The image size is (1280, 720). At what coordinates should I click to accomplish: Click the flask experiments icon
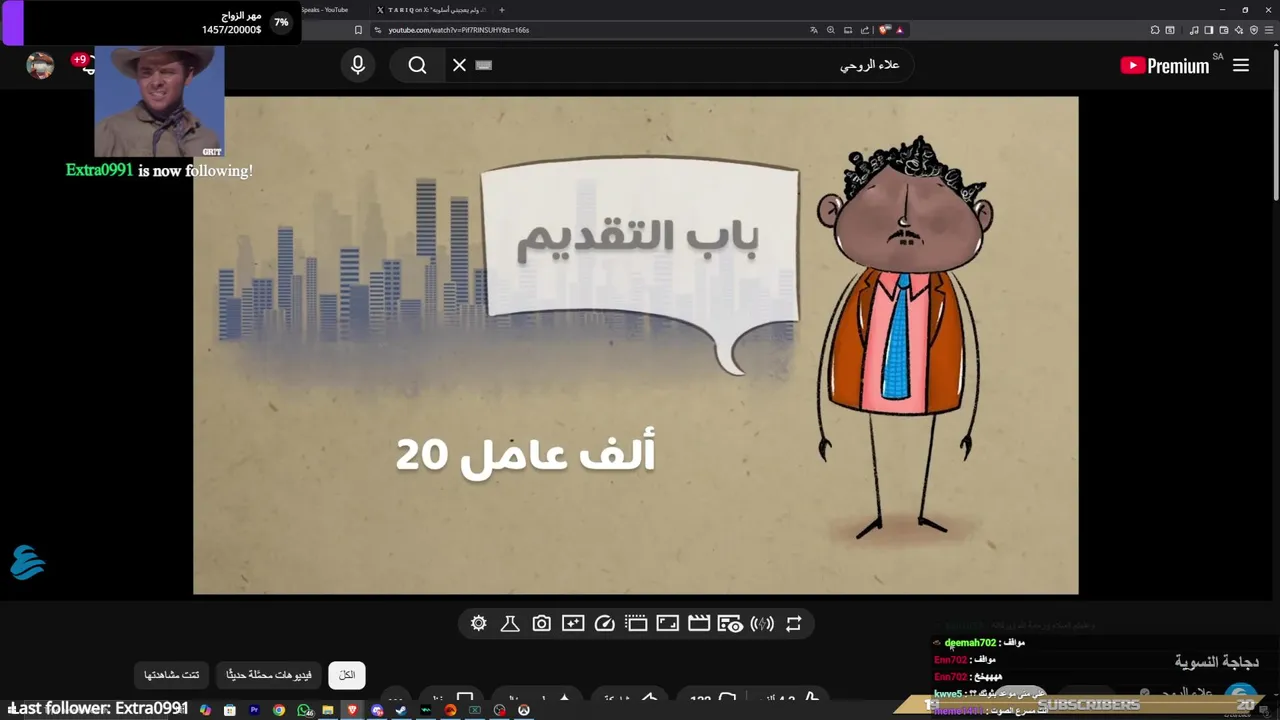pos(510,624)
